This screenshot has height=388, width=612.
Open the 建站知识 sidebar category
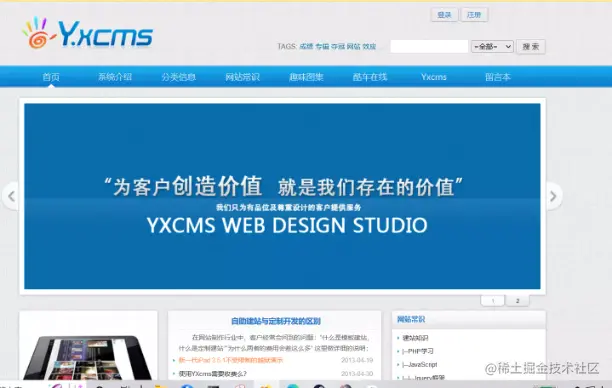415,338
